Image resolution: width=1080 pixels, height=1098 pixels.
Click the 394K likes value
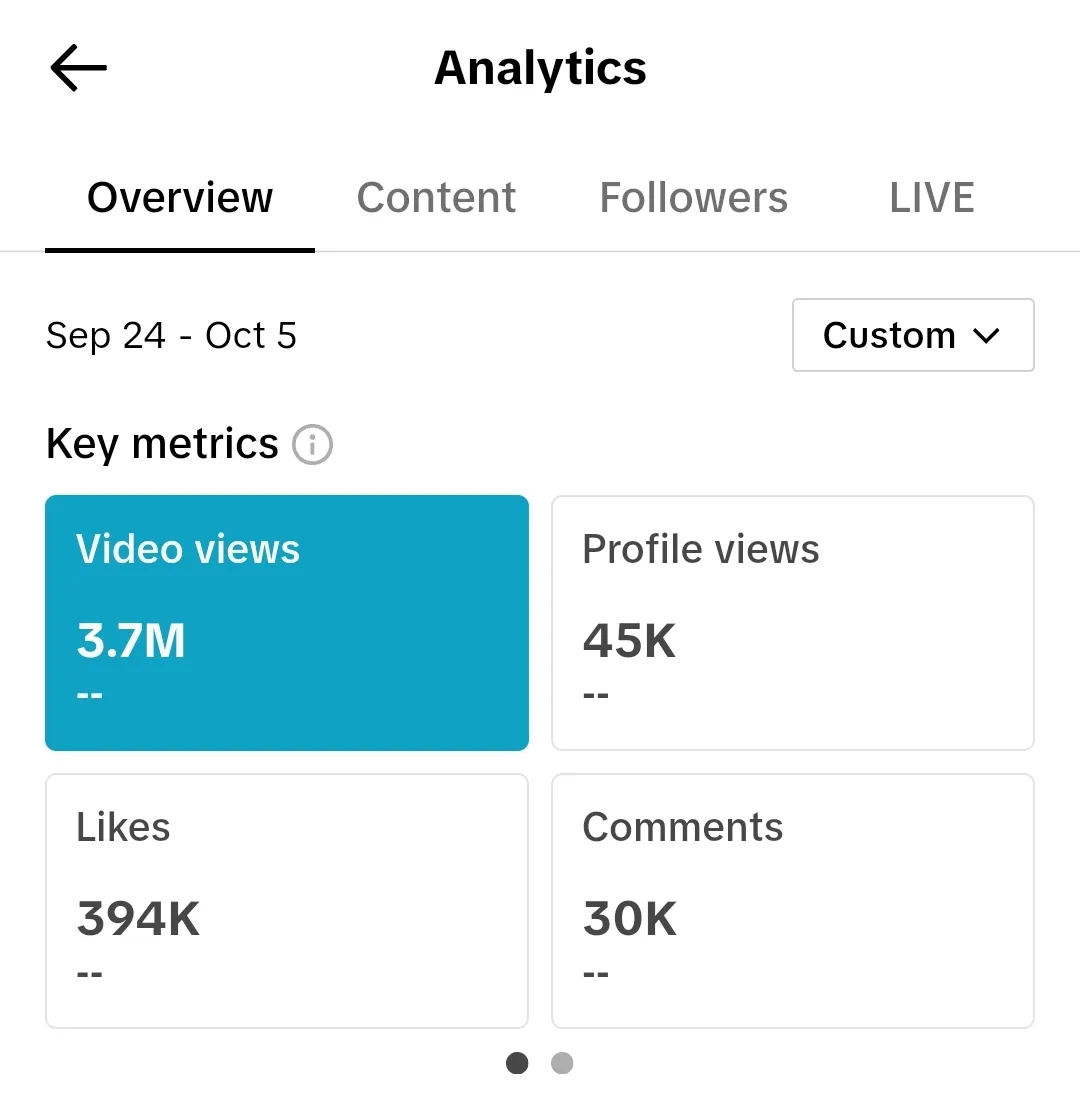[138, 919]
